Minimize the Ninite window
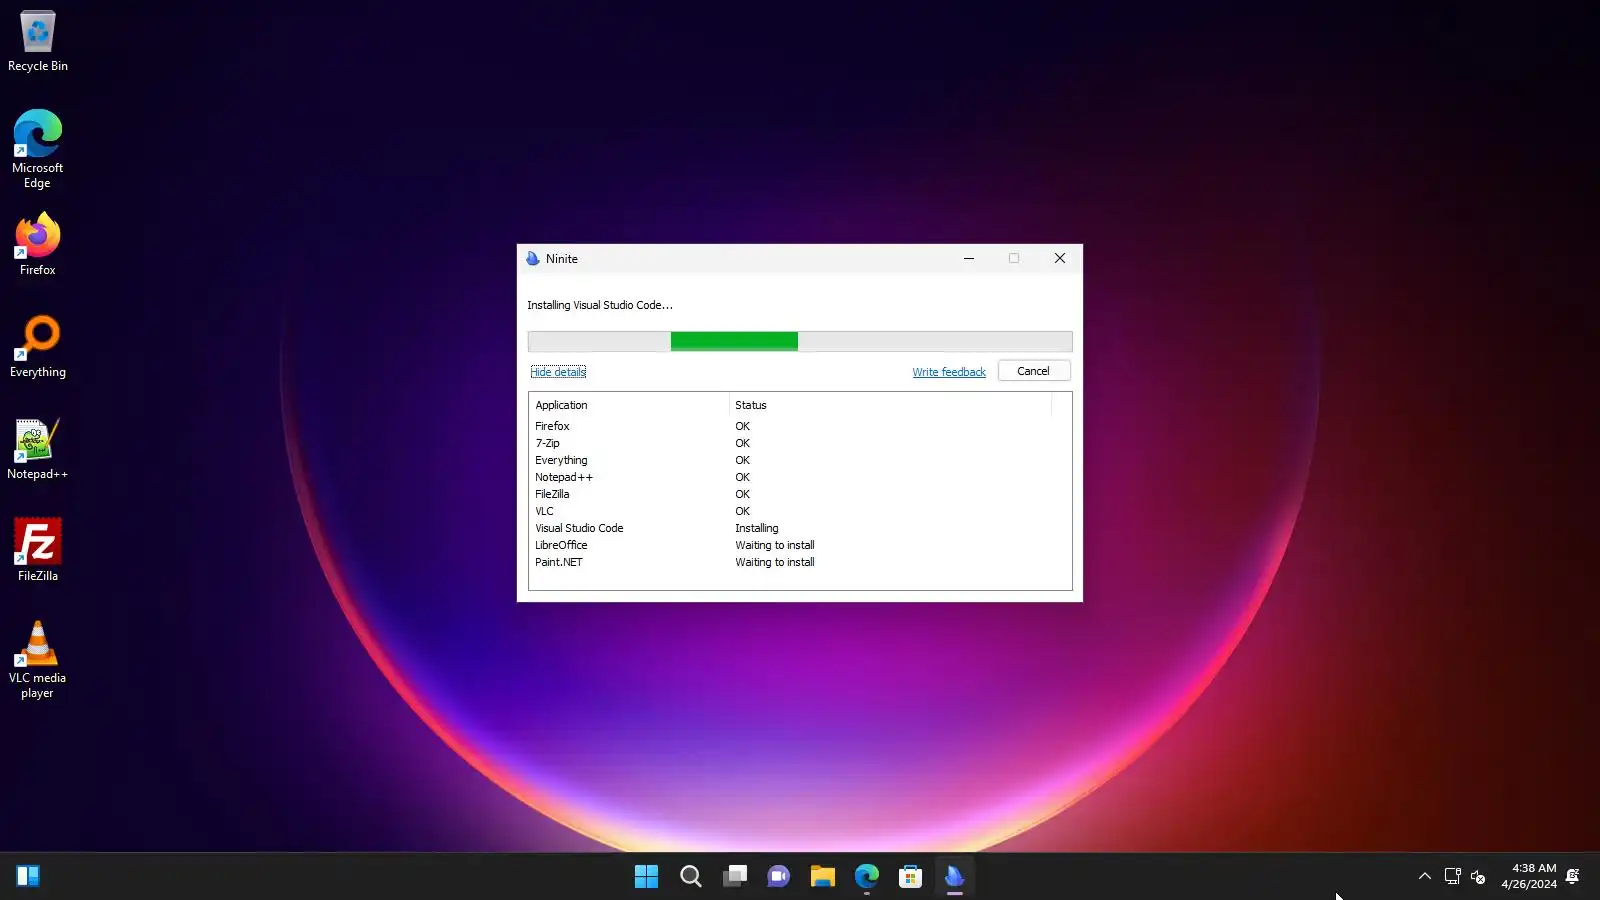This screenshot has height=900, width=1600. click(969, 259)
